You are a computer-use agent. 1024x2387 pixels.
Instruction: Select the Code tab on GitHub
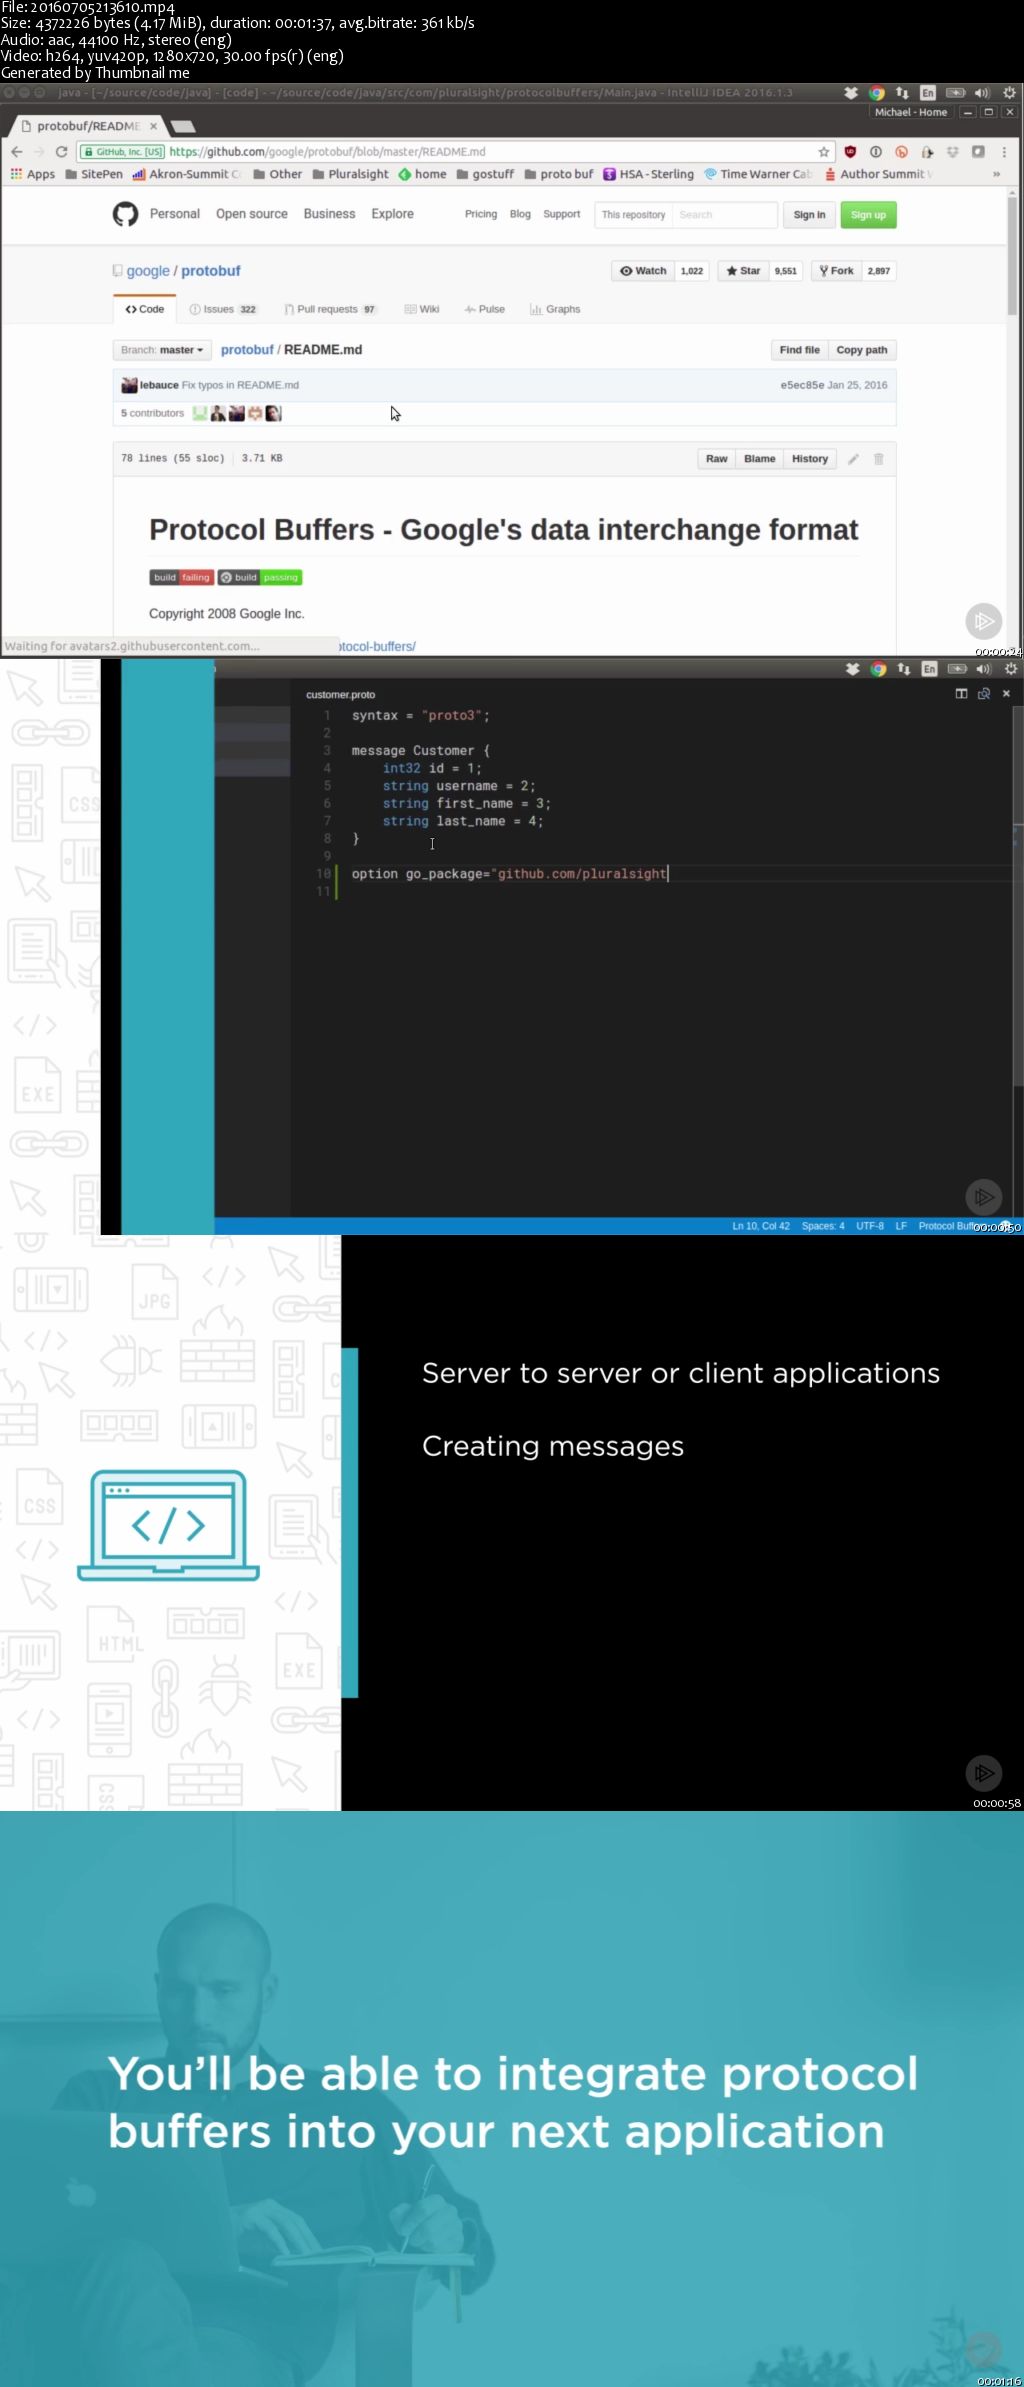pyautogui.click(x=145, y=309)
